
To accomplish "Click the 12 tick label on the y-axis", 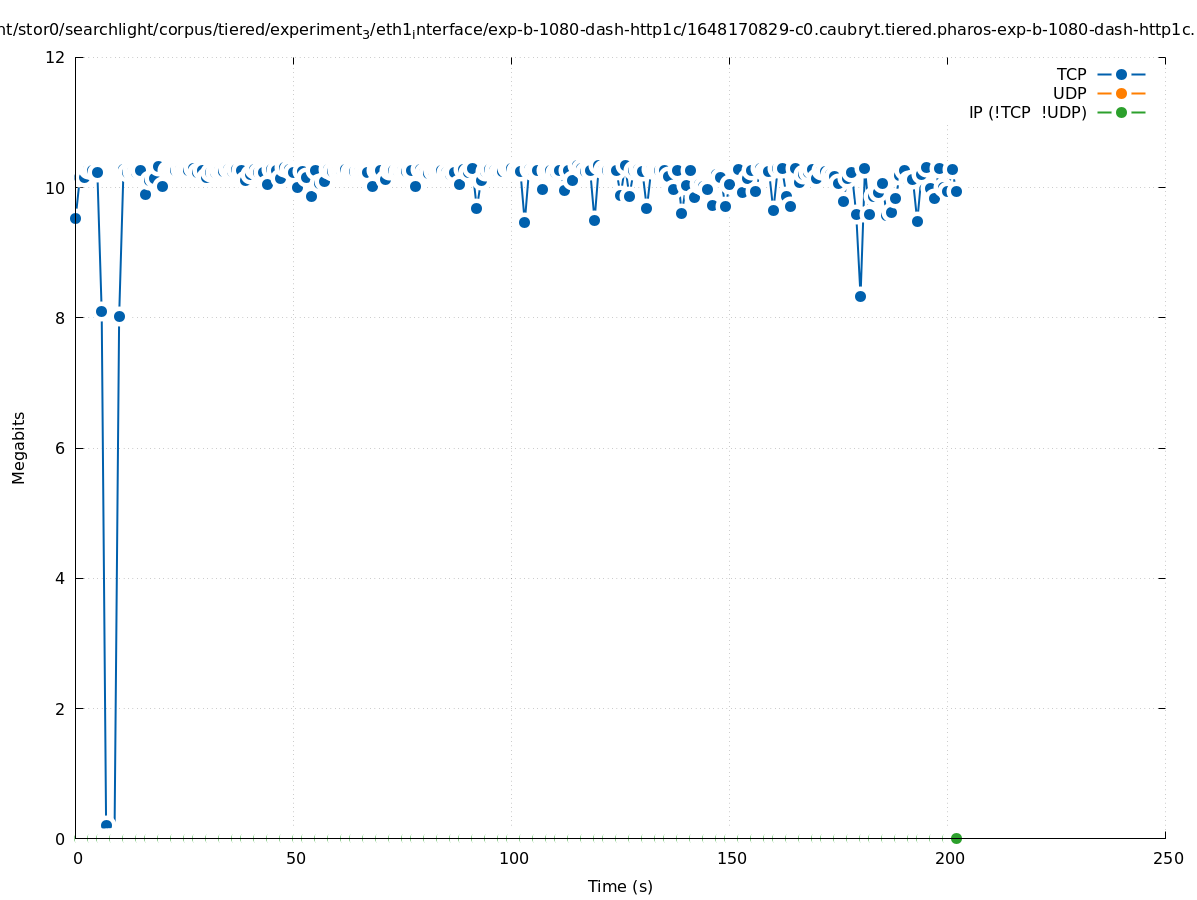I will [x=55, y=57].
